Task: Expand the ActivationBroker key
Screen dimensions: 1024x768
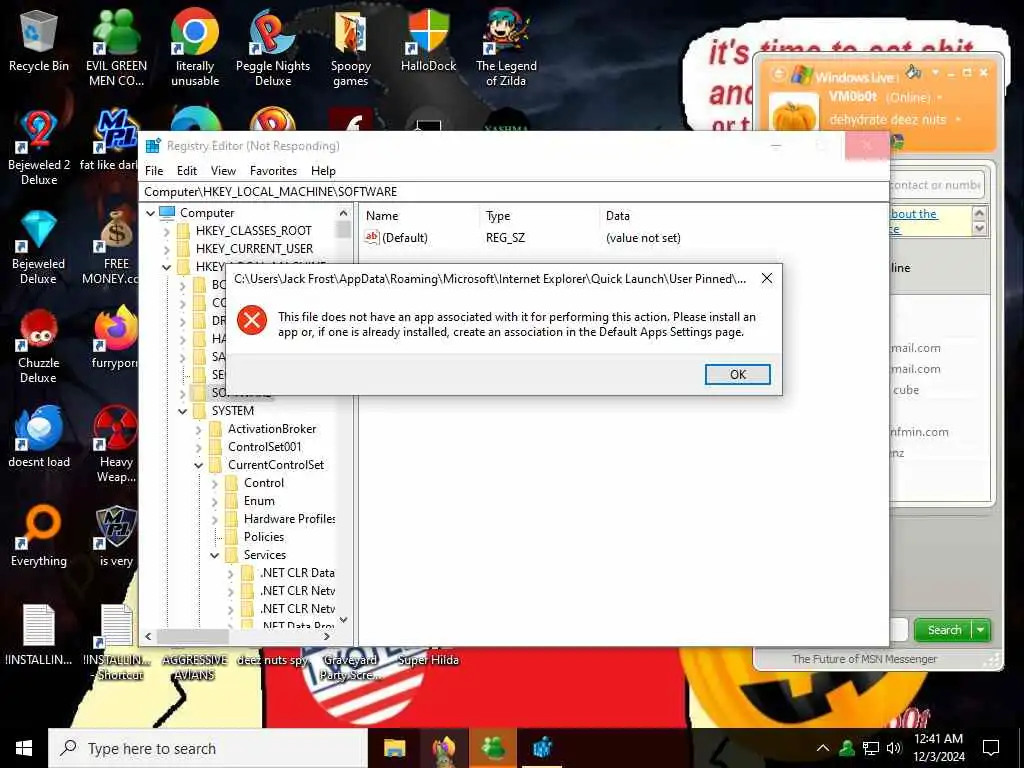Action: (199, 429)
